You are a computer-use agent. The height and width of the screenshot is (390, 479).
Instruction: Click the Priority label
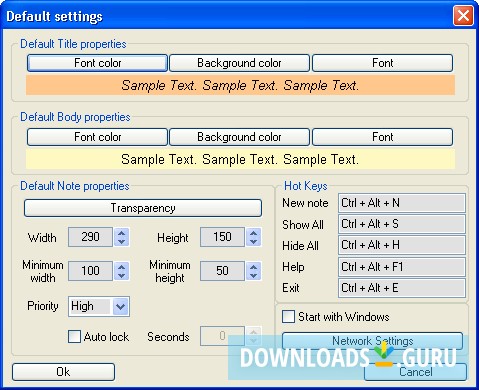tap(43, 306)
